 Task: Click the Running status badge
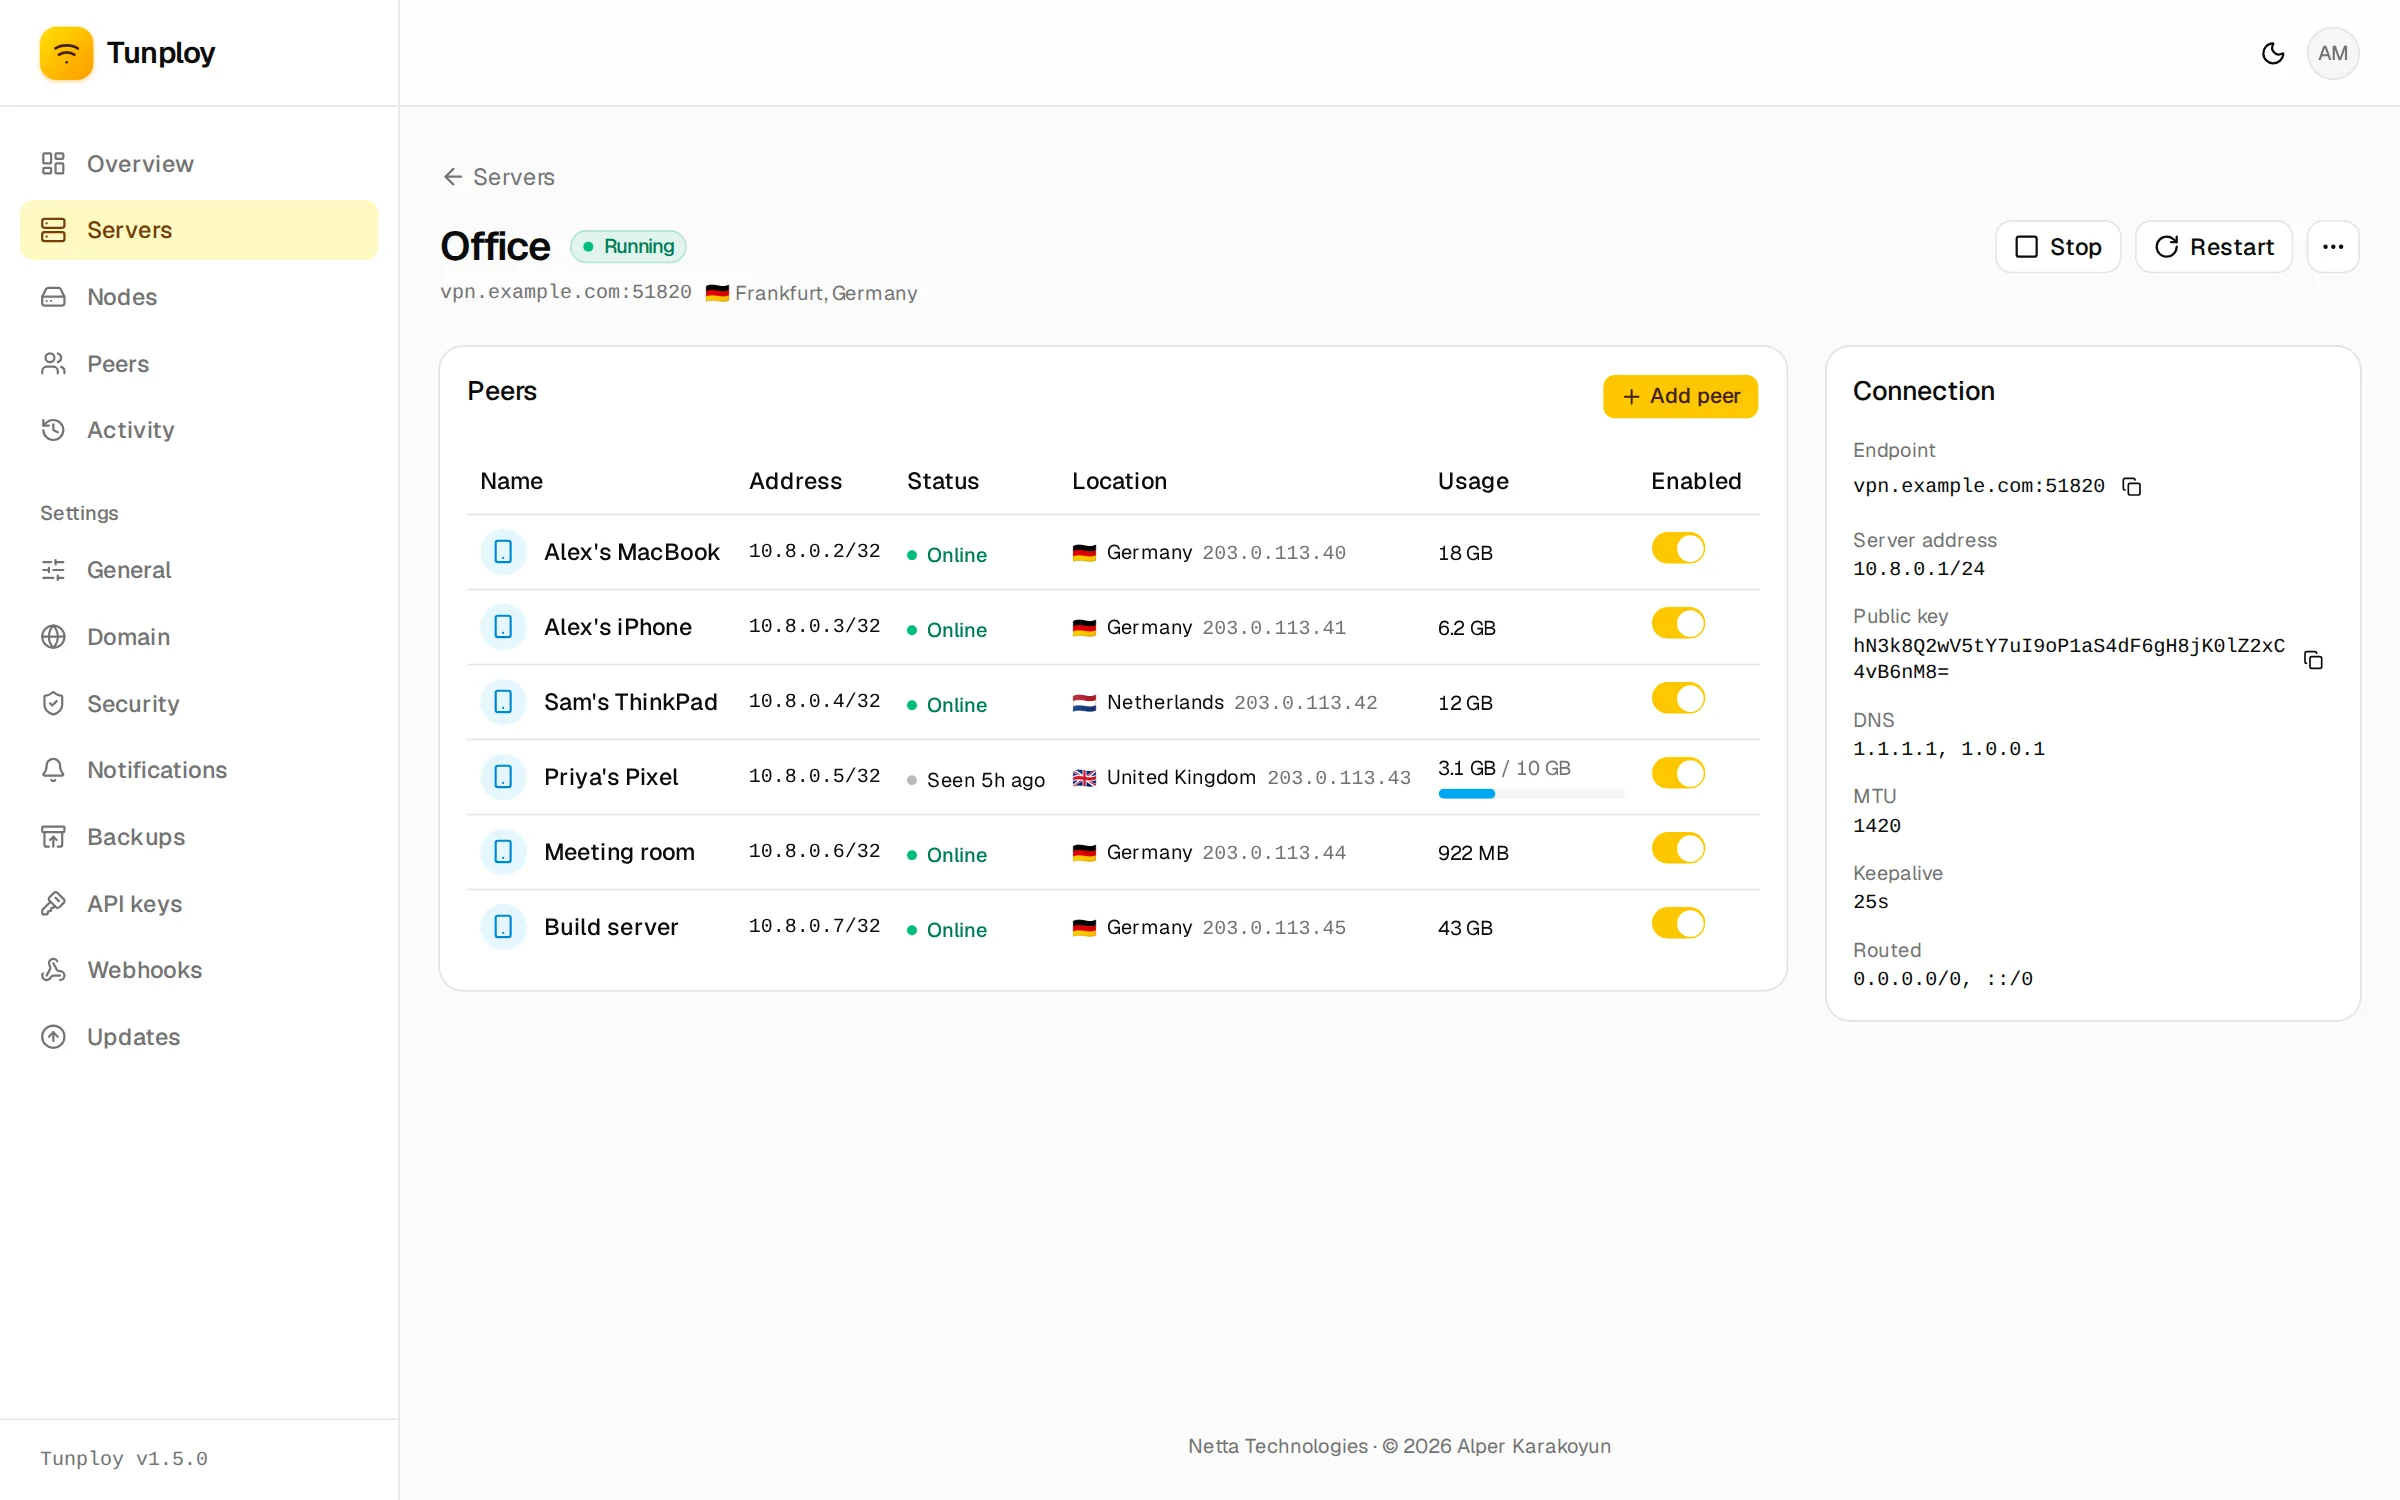click(x=628, y=247)
